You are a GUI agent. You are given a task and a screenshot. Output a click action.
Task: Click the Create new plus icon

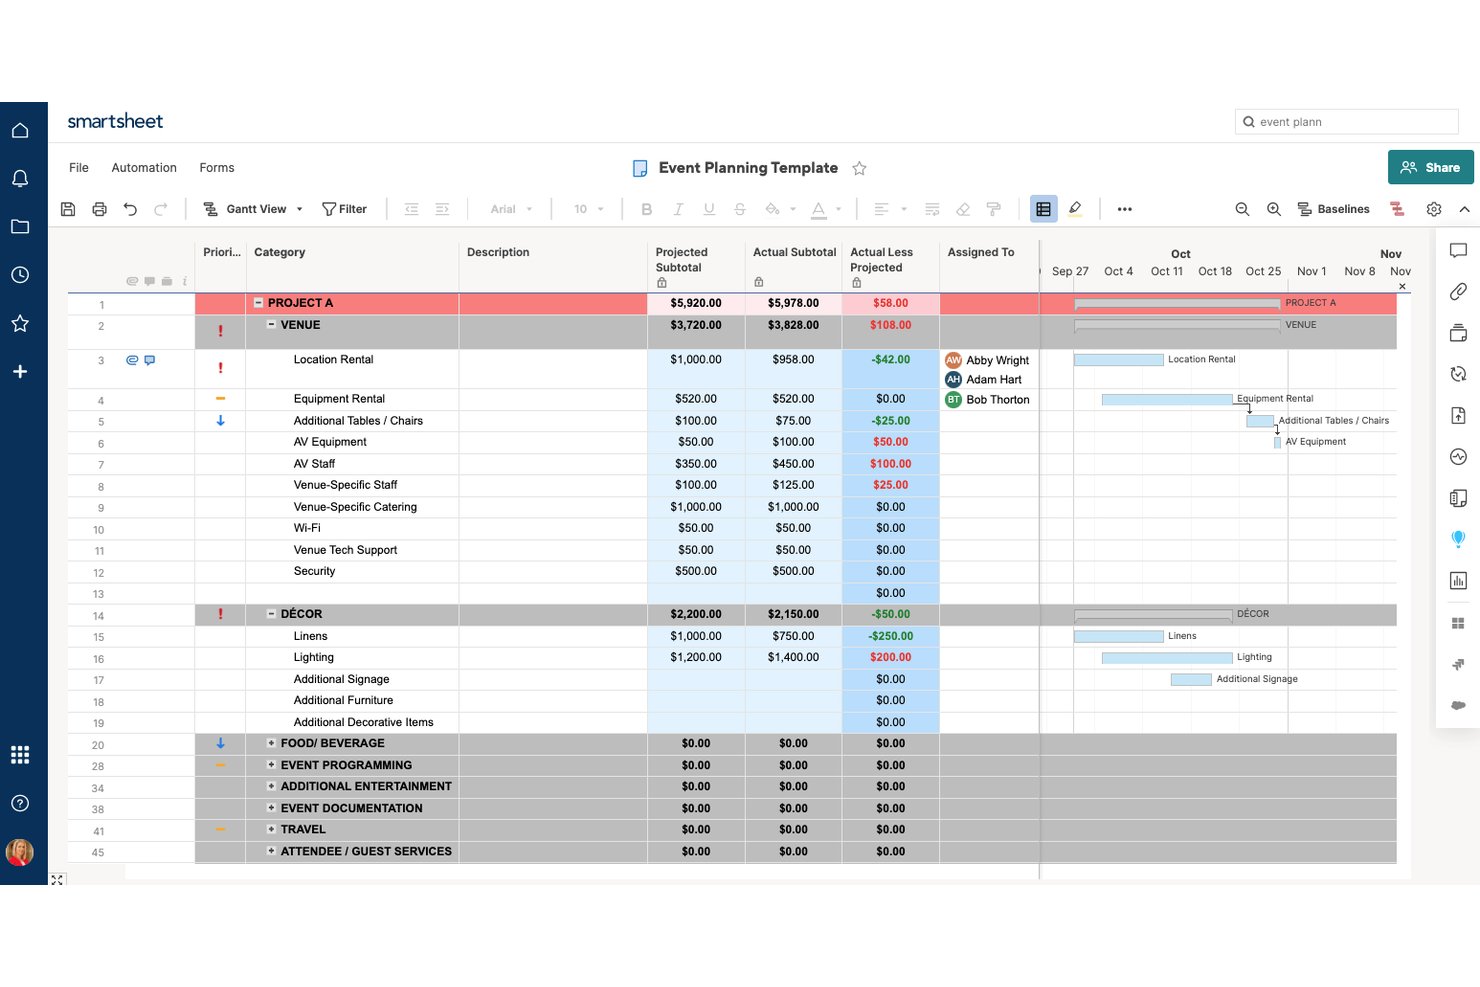tap(20, 372)
